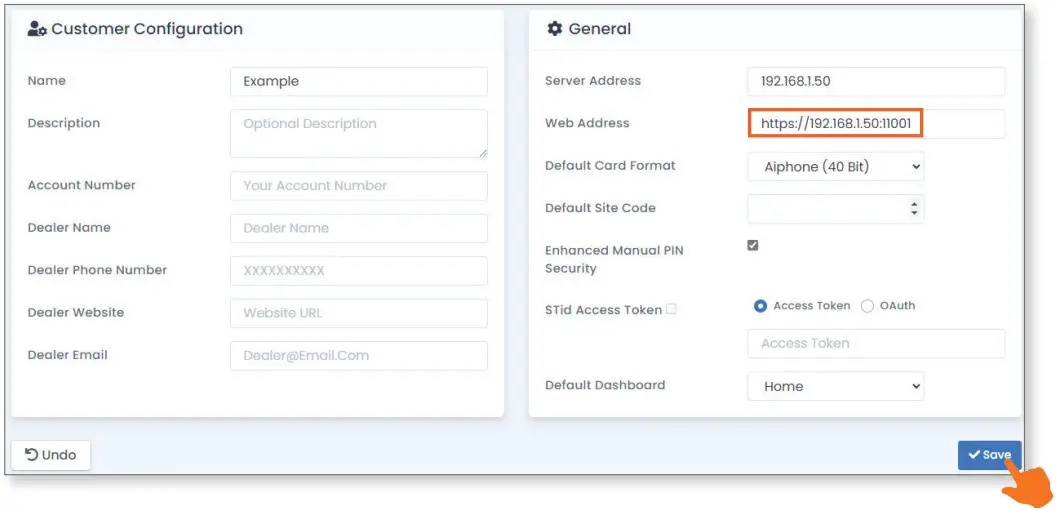Click into the Description text area
The image size is (1057, 511).
pos(358,133)
